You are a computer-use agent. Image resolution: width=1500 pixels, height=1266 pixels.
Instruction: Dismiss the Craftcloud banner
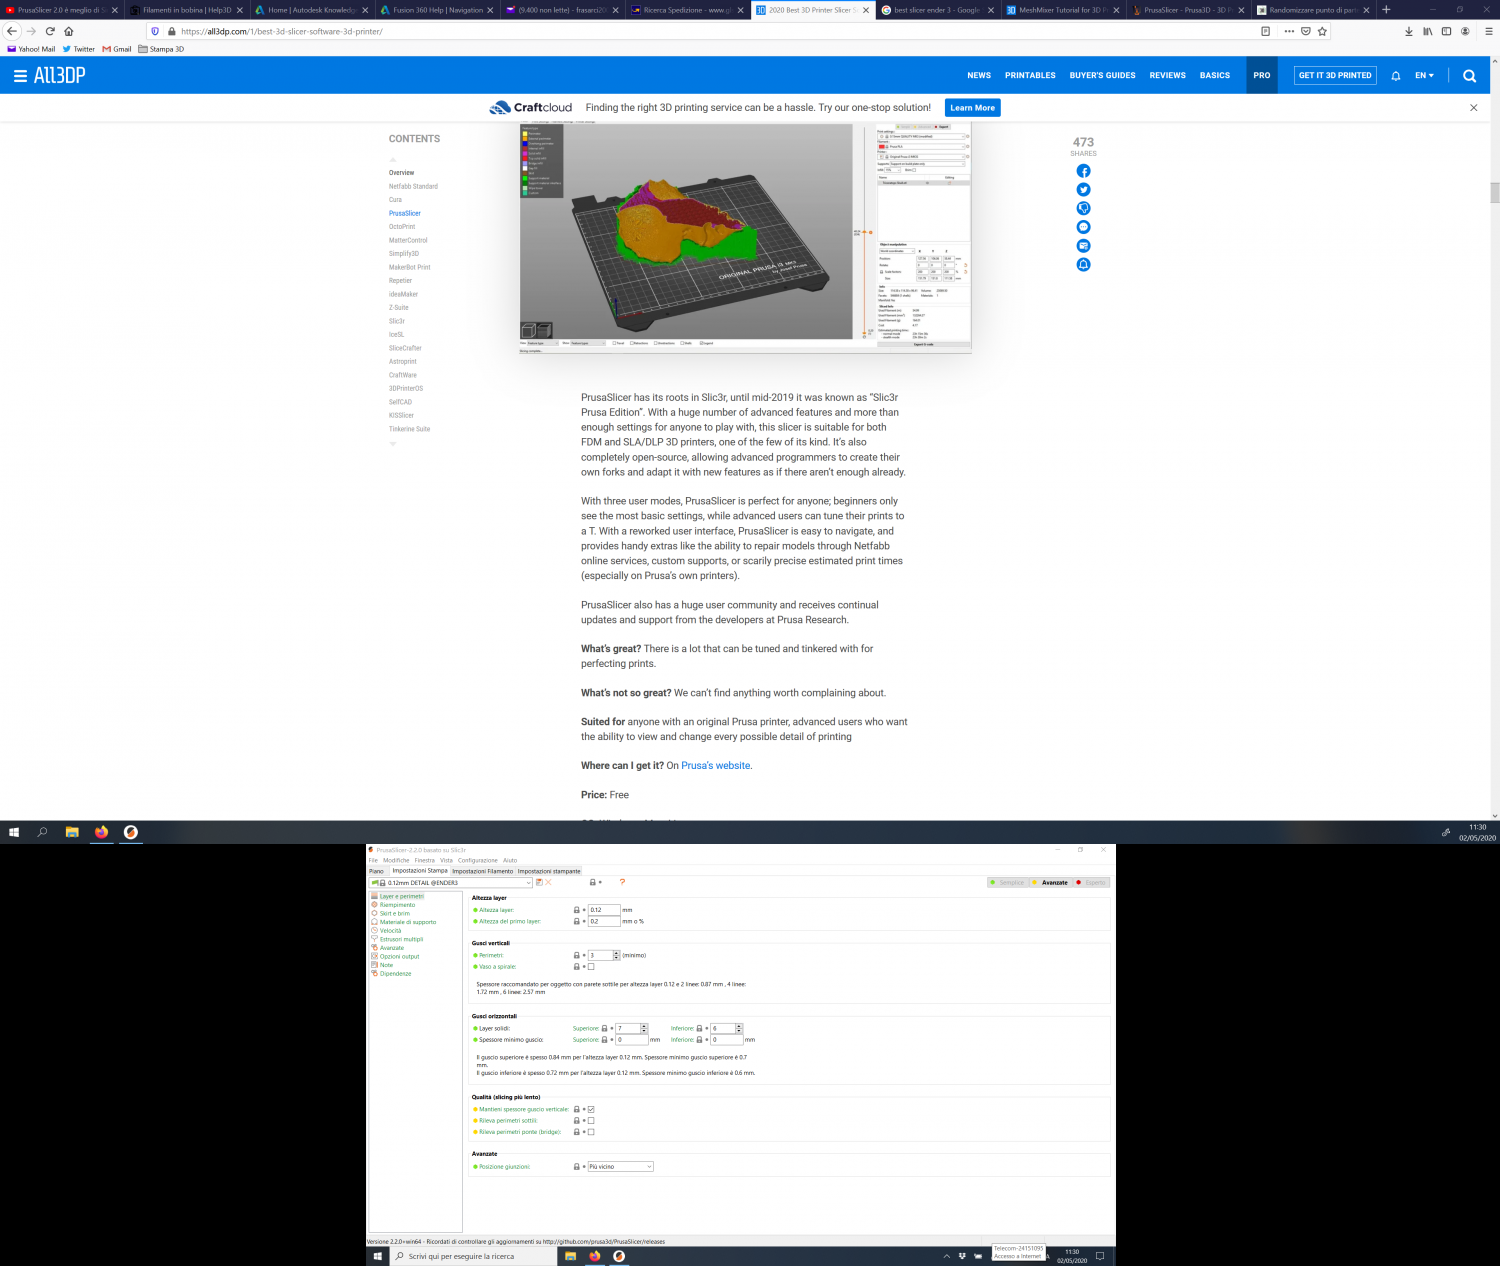(1473, 108)
